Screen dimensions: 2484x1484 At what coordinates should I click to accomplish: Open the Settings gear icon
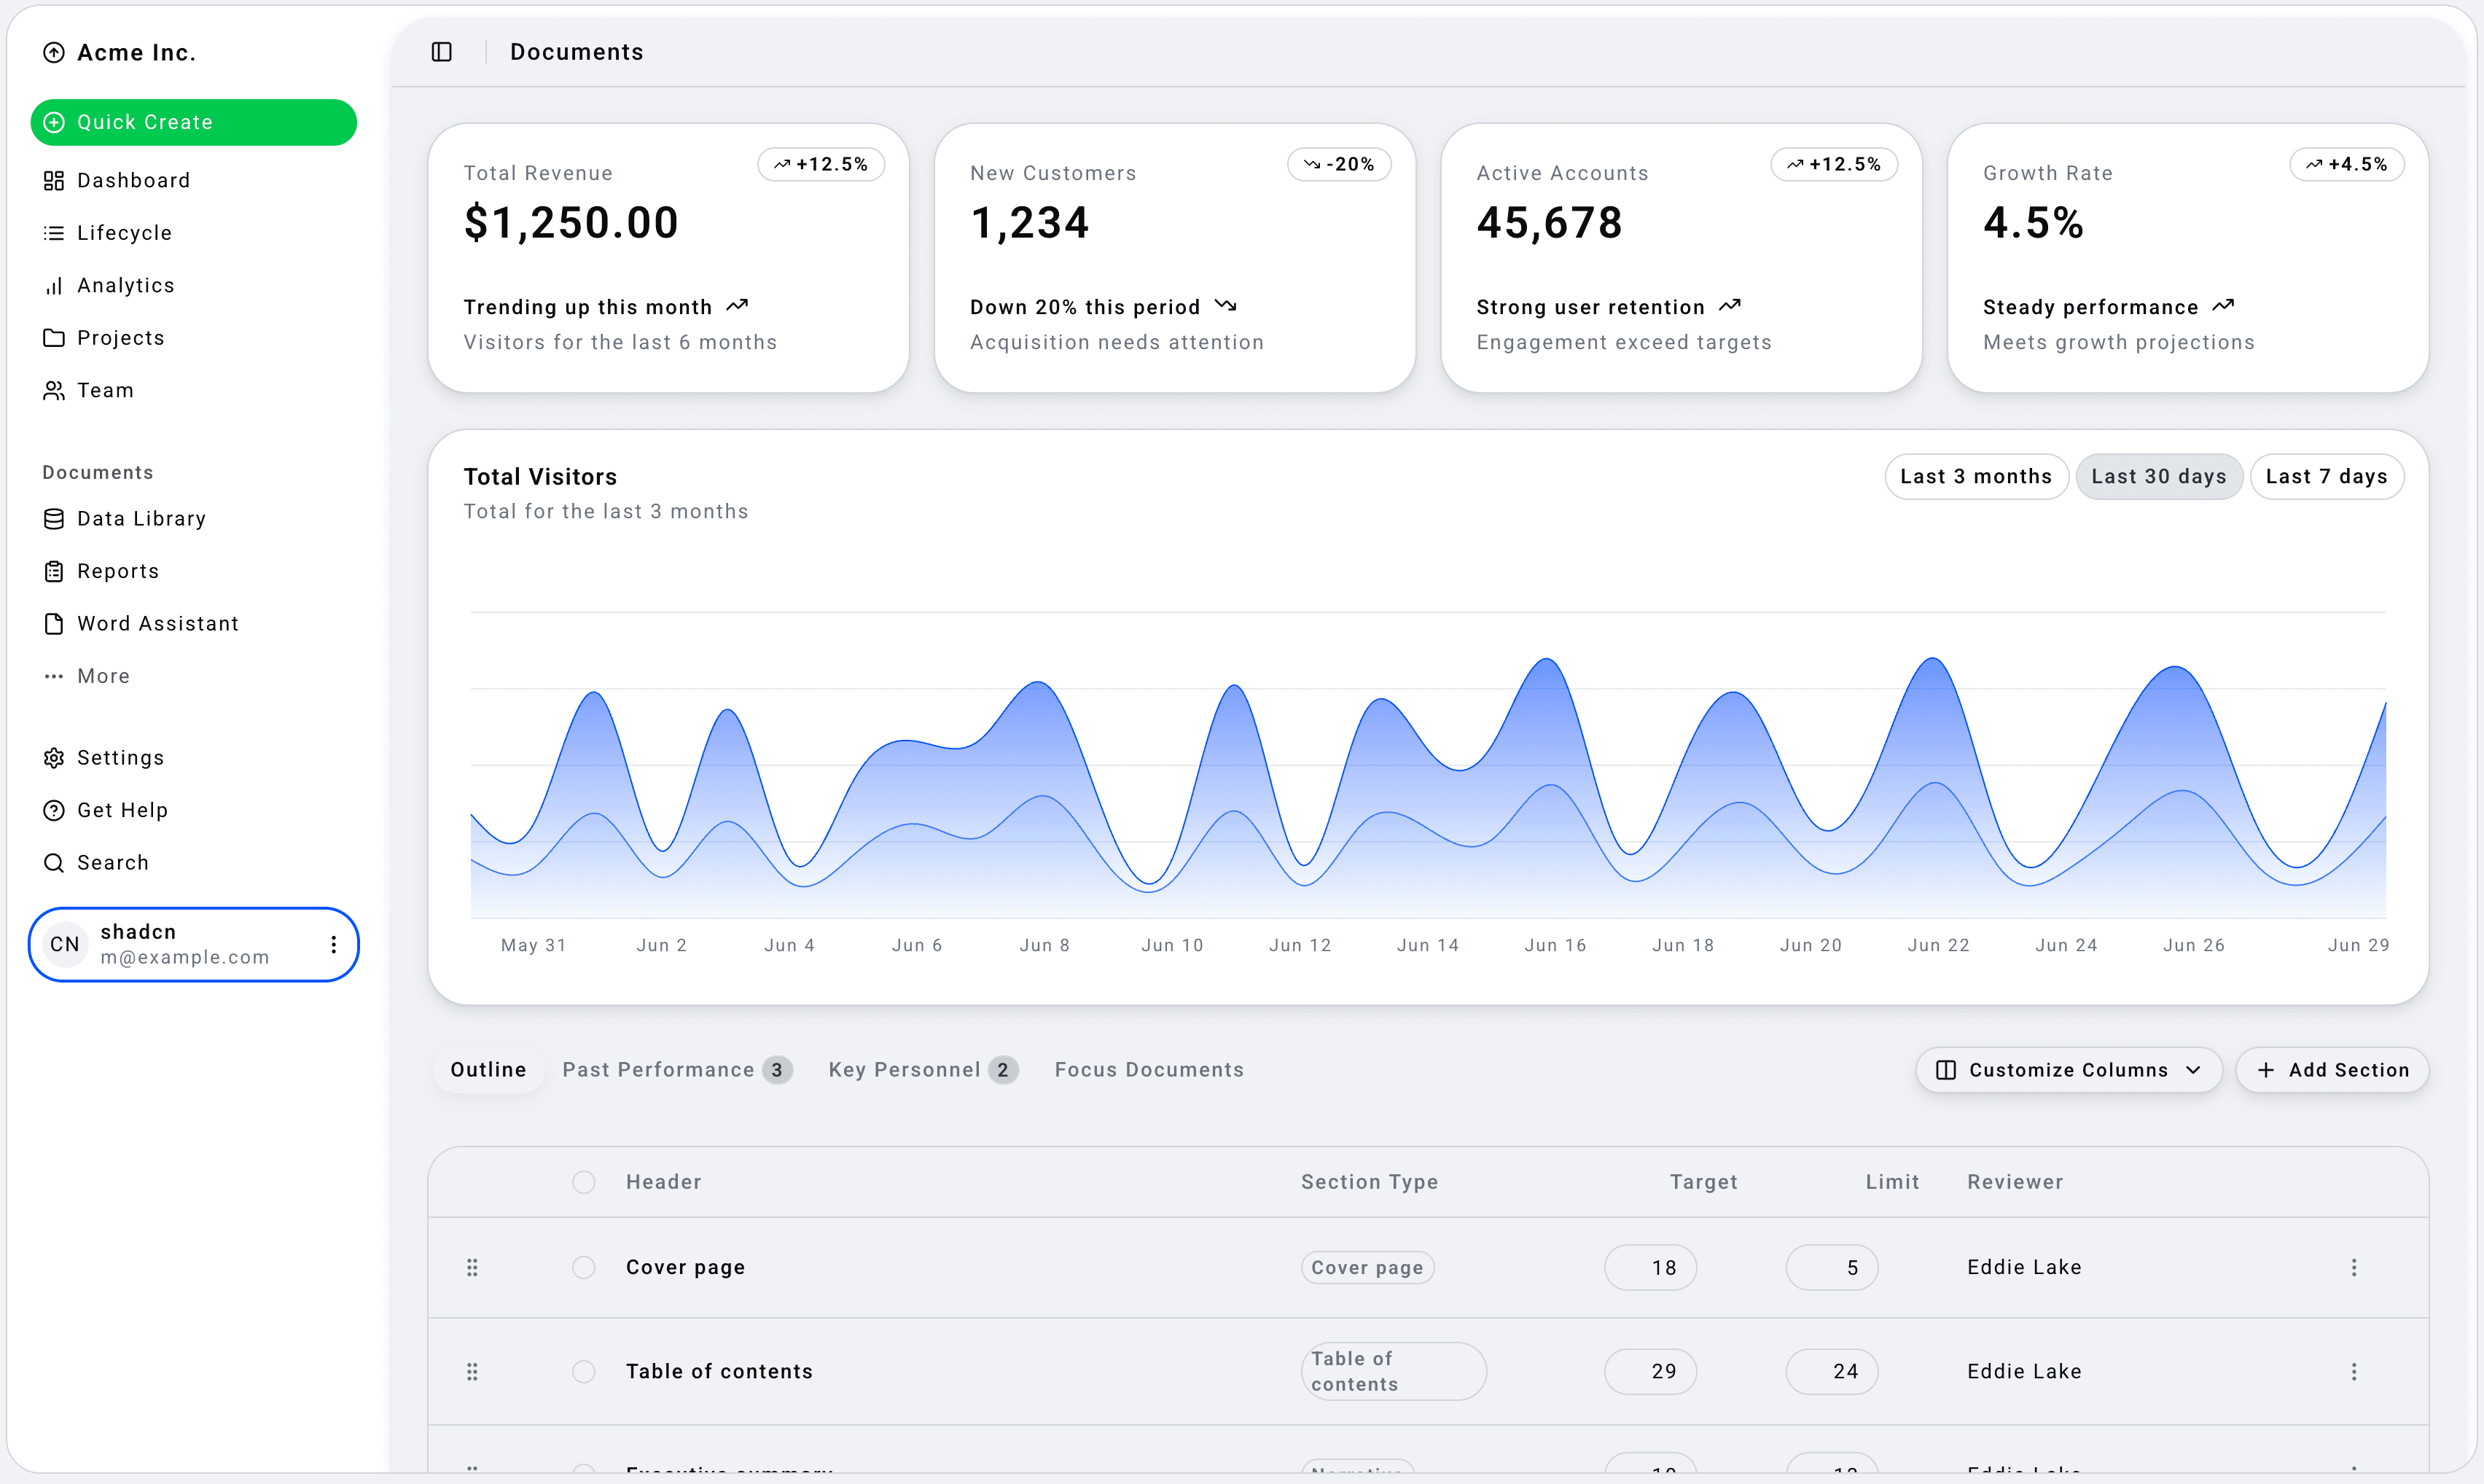click(54, 758)
